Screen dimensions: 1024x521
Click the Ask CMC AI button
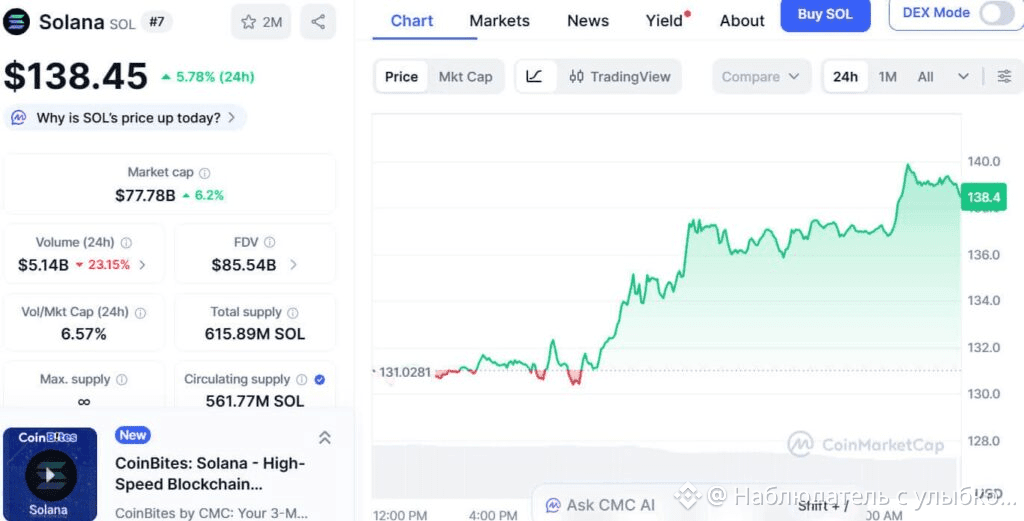click(603, 505)
